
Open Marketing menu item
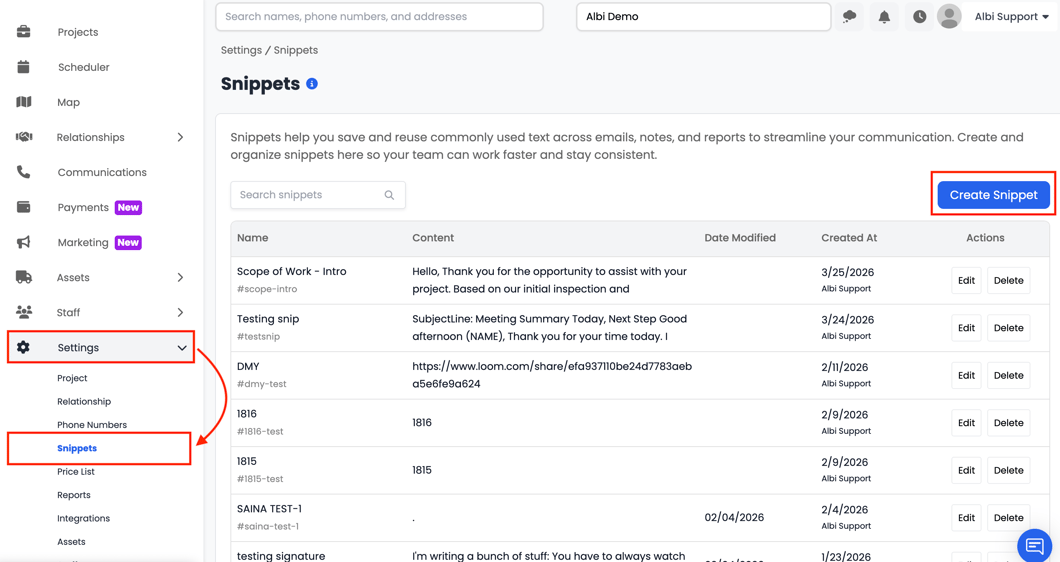pos(83,242)
